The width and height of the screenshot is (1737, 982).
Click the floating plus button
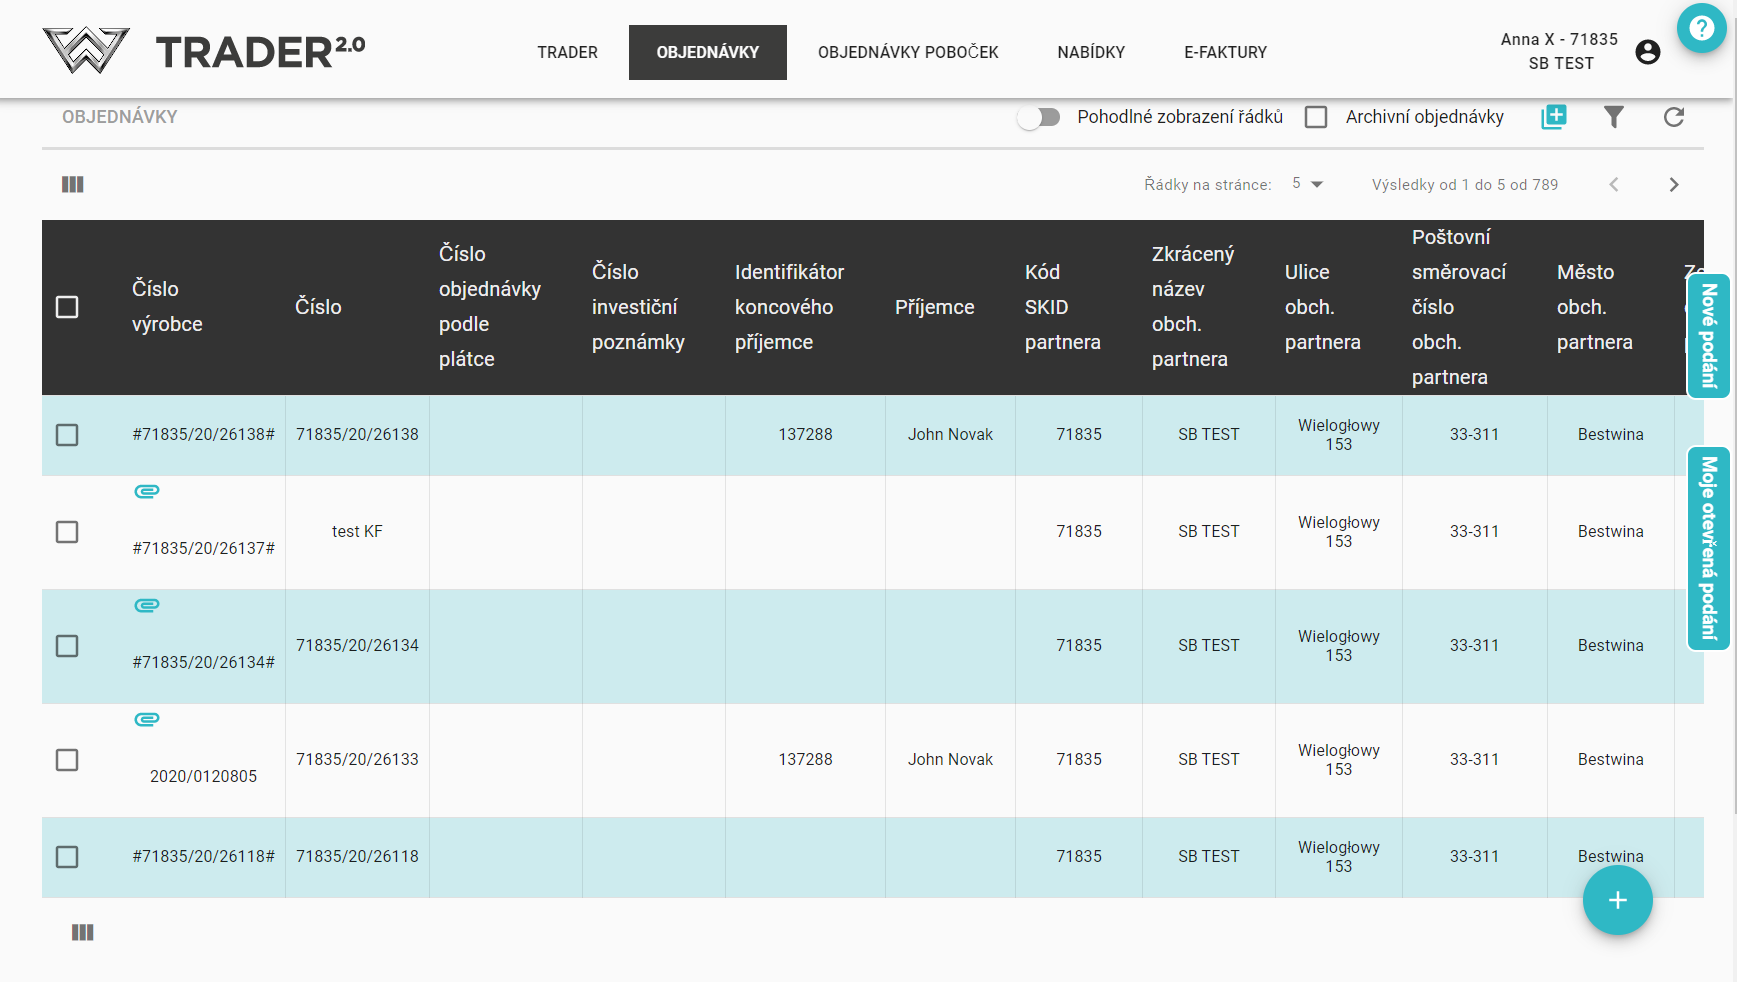1617,900
